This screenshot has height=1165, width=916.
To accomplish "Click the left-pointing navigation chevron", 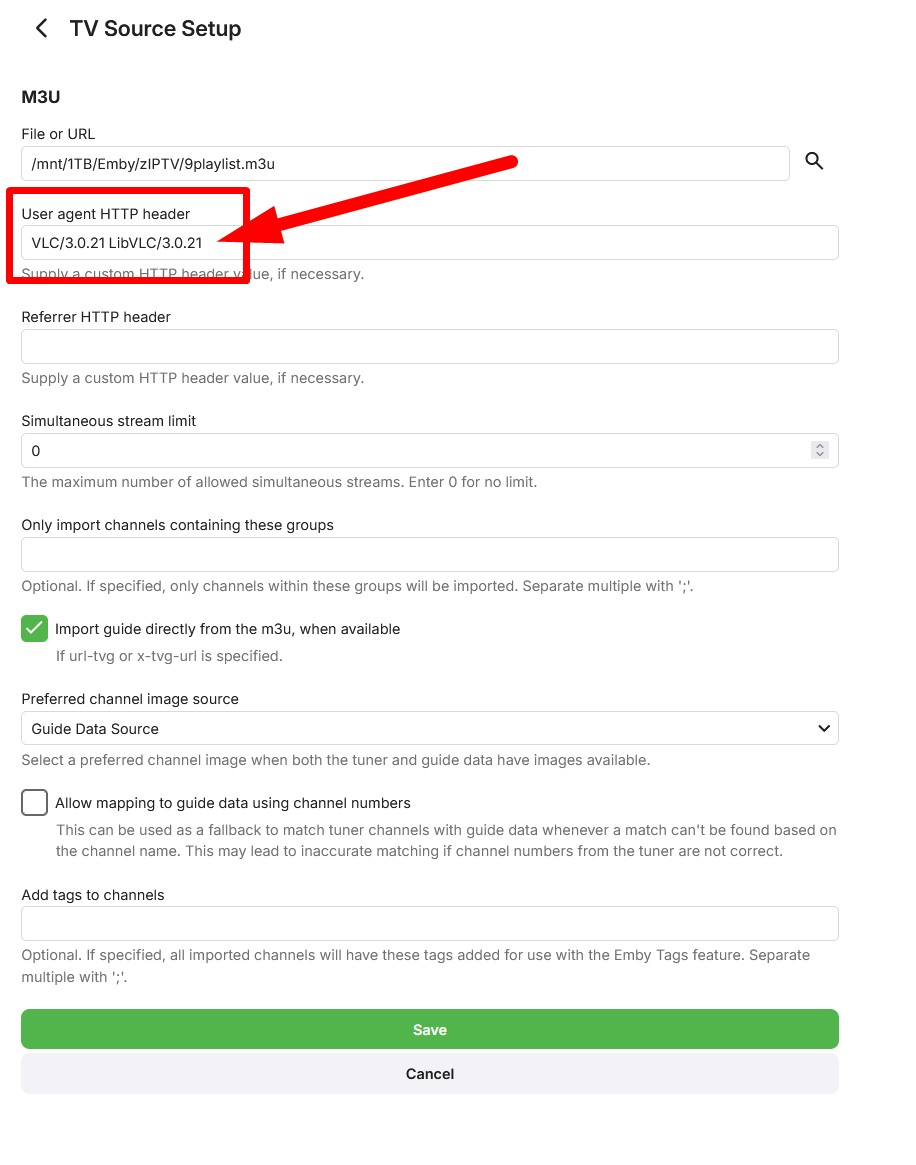I will (x=40, y=28).
